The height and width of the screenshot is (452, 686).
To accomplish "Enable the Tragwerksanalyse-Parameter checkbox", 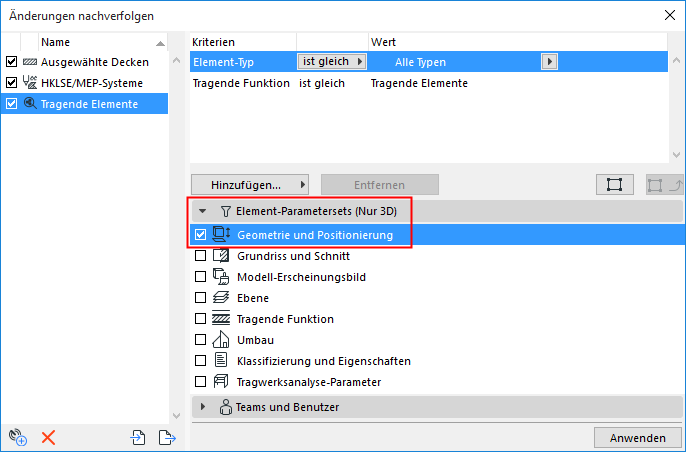I will click(200, 382).
